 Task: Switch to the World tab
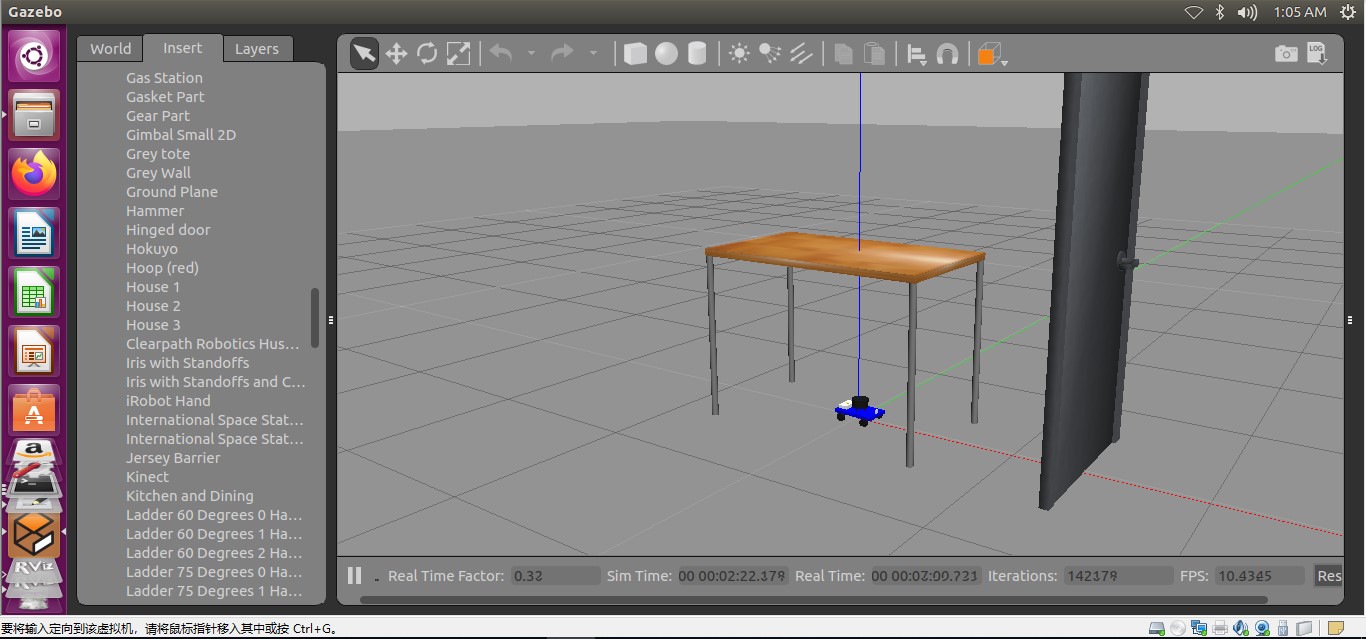click(110, 49)
